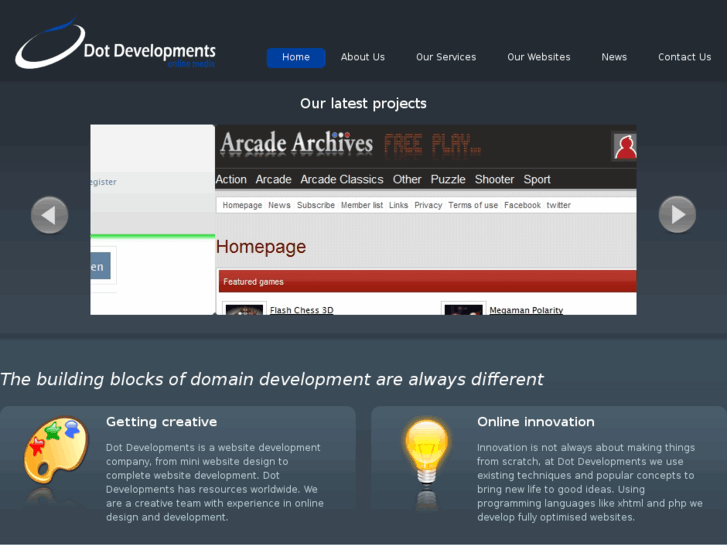Viewport: 727px width, 545px height.
Task: Navigate to Our Services
Action: 446,57
